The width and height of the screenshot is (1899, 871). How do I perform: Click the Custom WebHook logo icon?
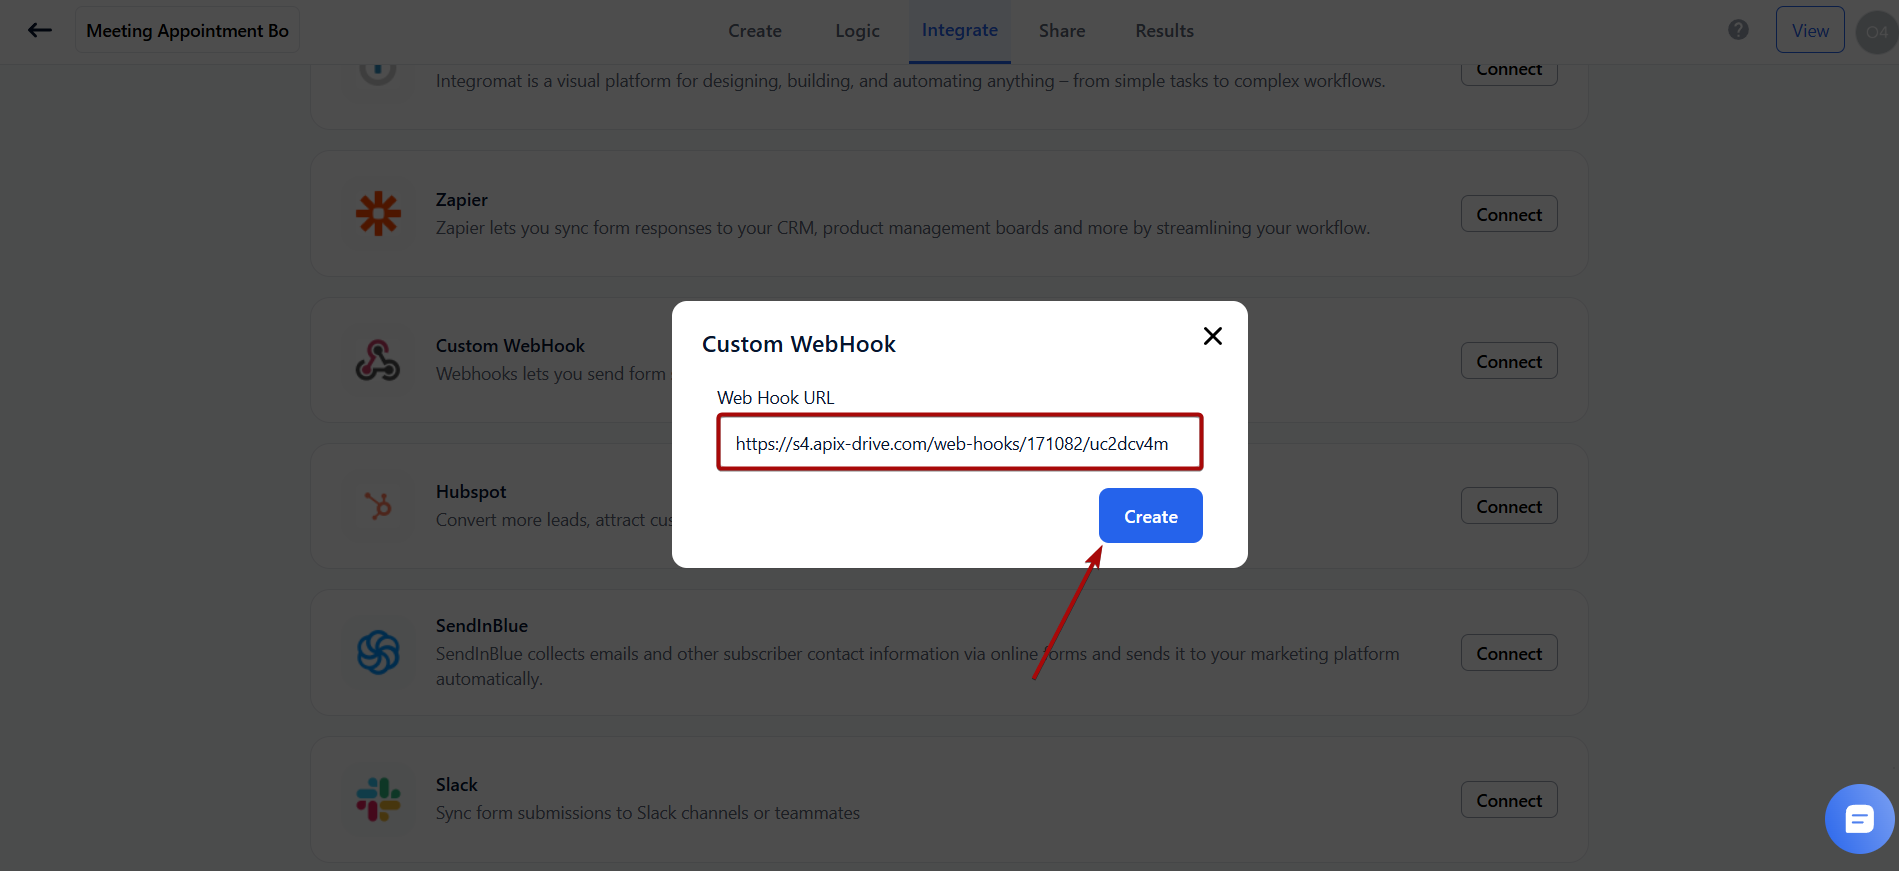tap(378, 360)
